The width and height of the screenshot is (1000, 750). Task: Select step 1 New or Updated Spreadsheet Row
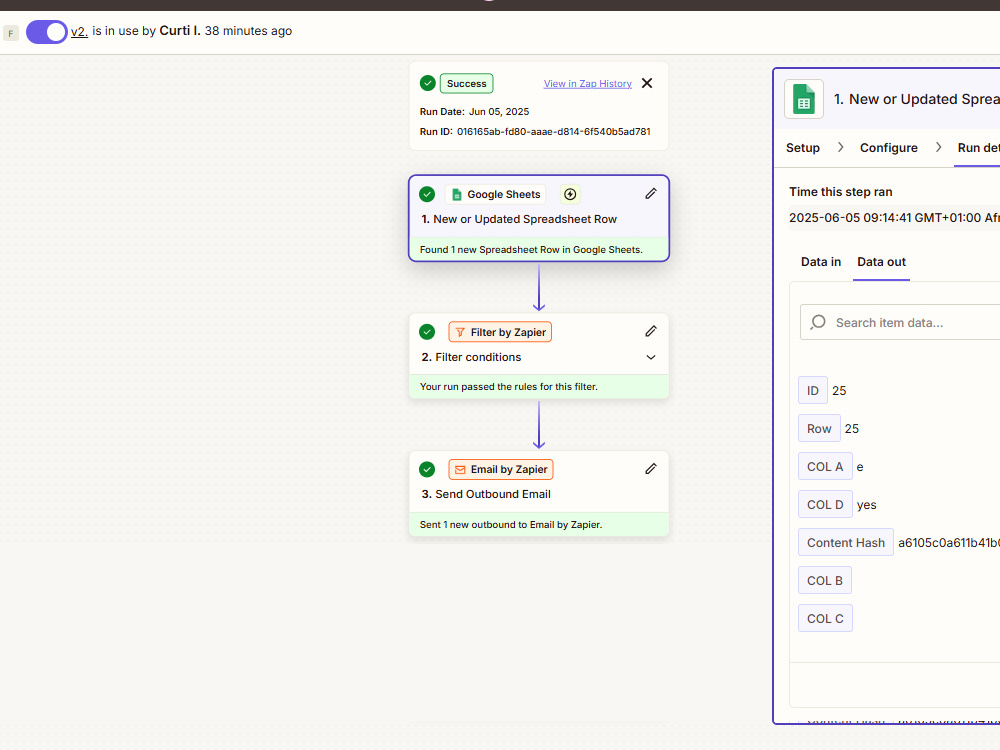pyautogui.click(x=539, y=218)
